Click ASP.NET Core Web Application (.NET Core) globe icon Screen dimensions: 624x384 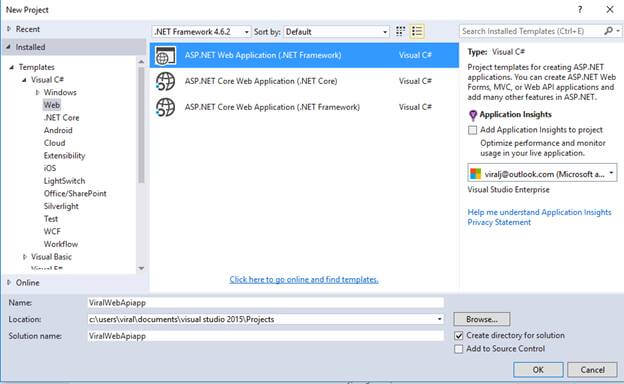click(x=166, y=81)
